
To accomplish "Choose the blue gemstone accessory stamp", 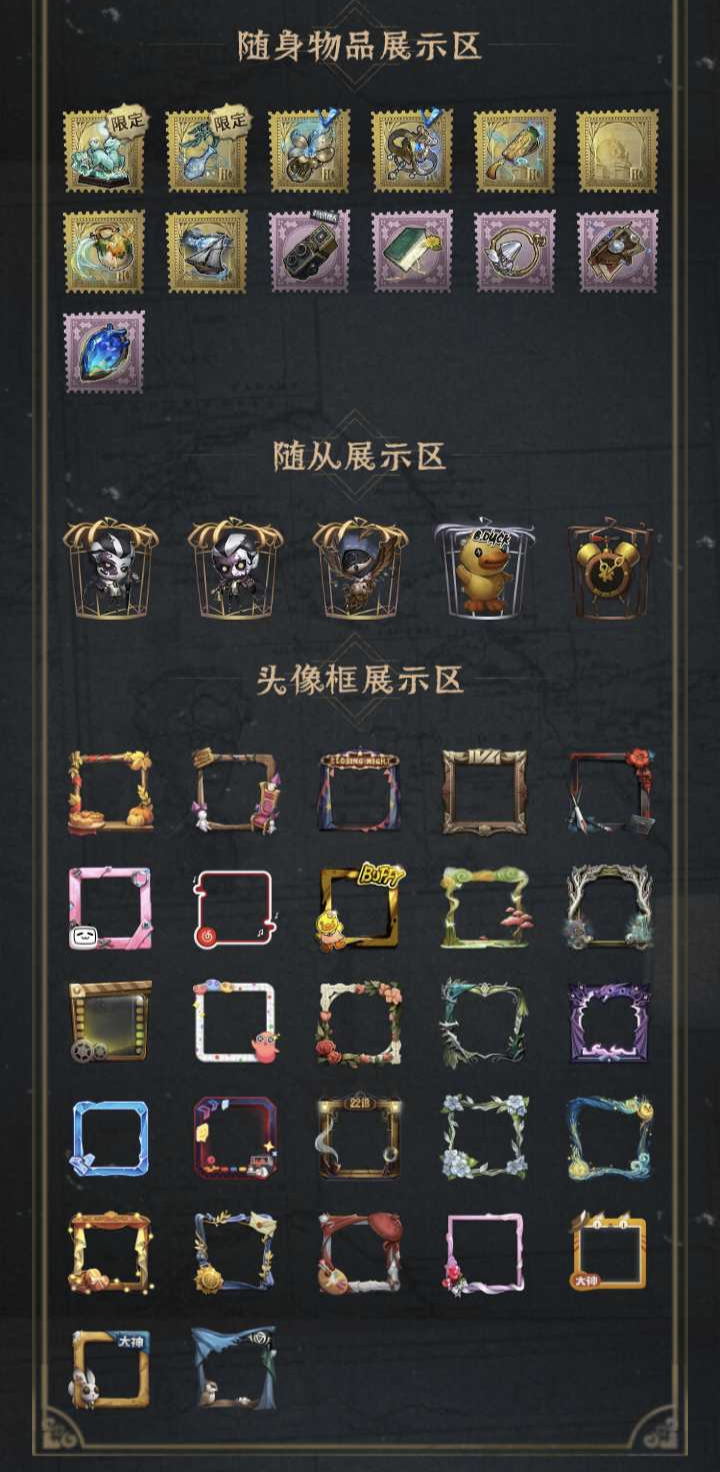I will (104, 352).
